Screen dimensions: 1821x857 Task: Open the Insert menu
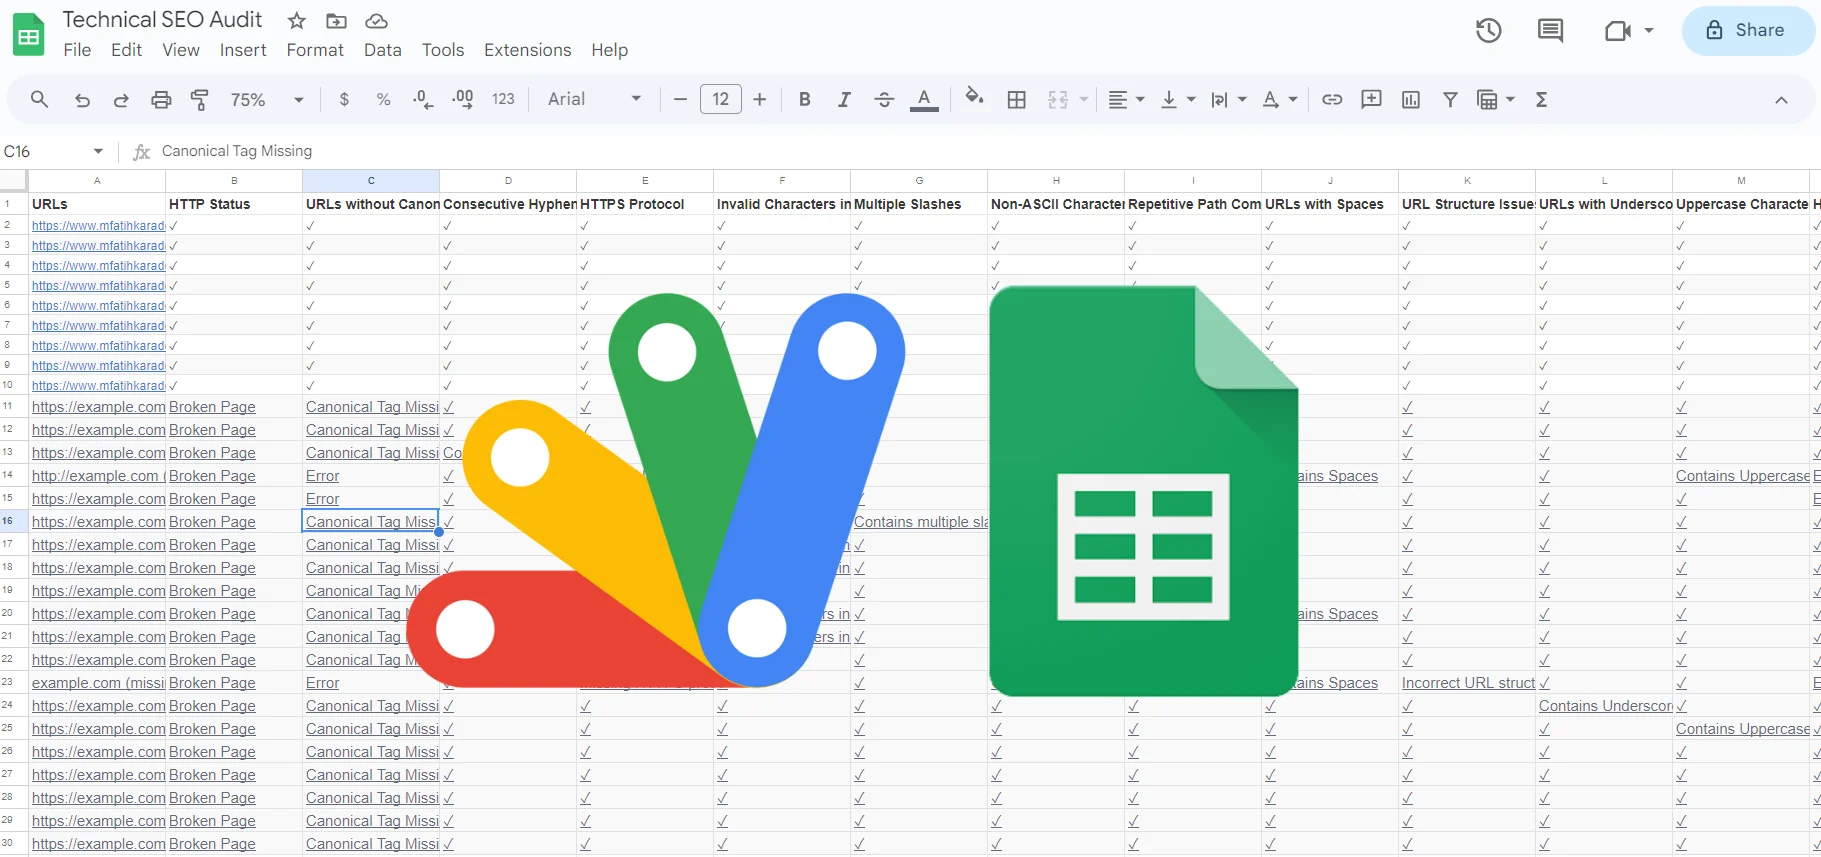[243, 50]
